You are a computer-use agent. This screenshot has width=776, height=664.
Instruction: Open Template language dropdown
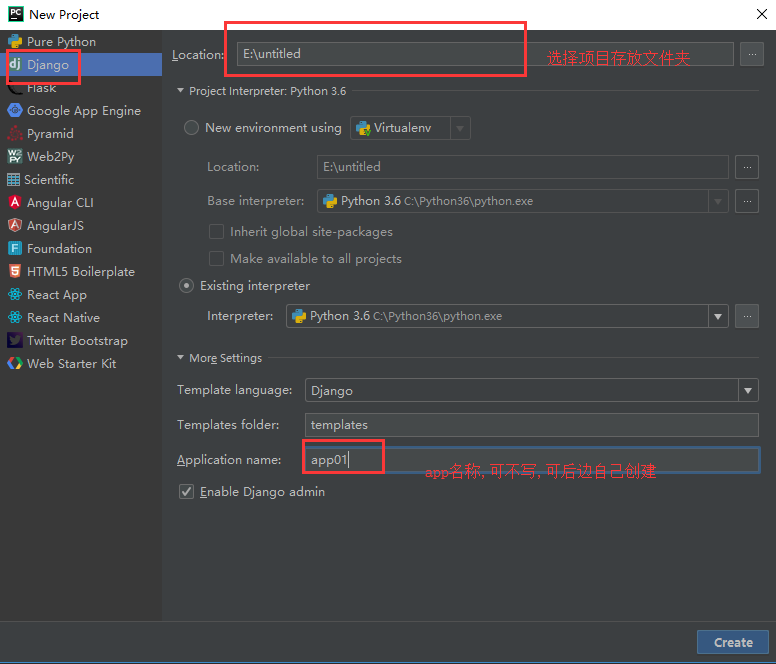coord(532,390)
